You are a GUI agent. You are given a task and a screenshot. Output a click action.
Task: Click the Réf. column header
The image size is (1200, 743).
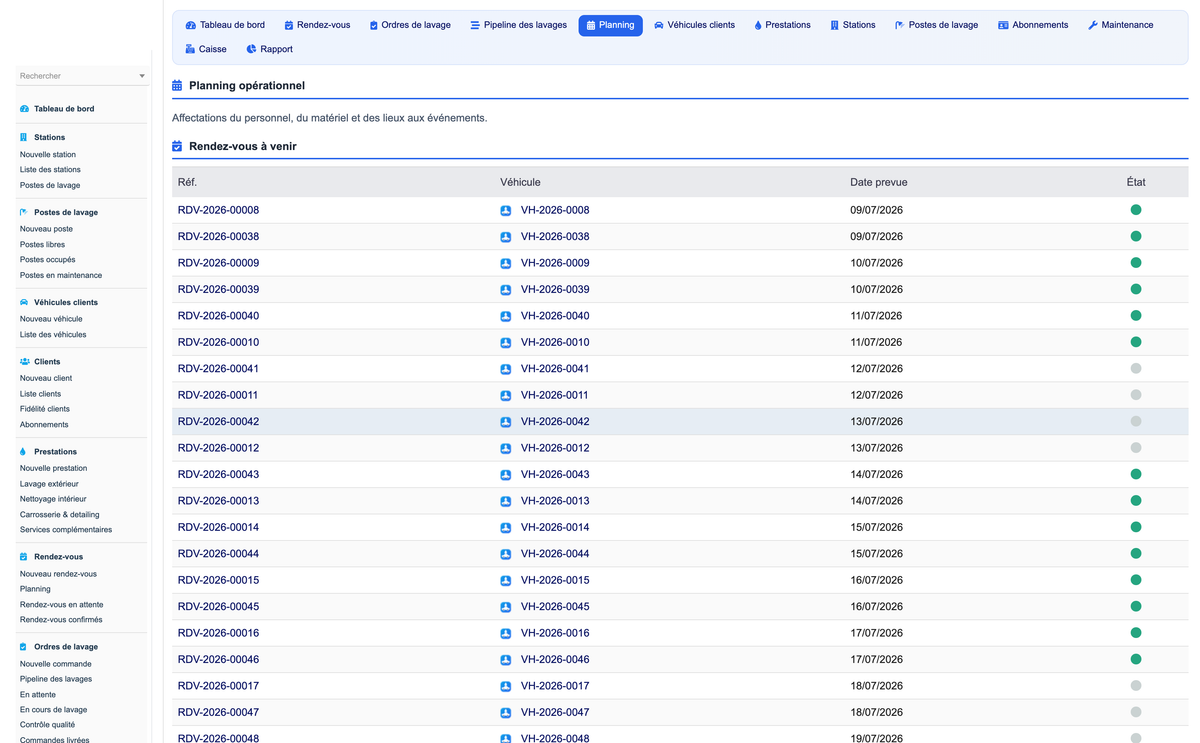(188, 182)
